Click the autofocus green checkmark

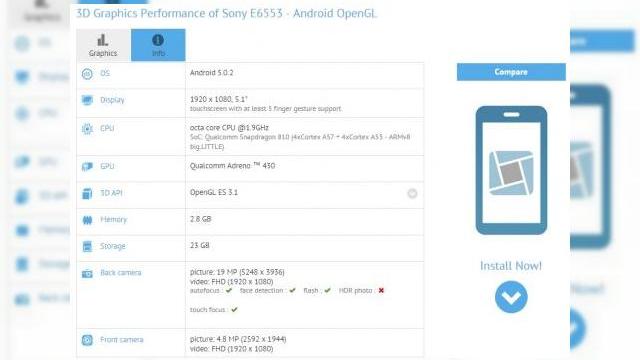point(229,291)
